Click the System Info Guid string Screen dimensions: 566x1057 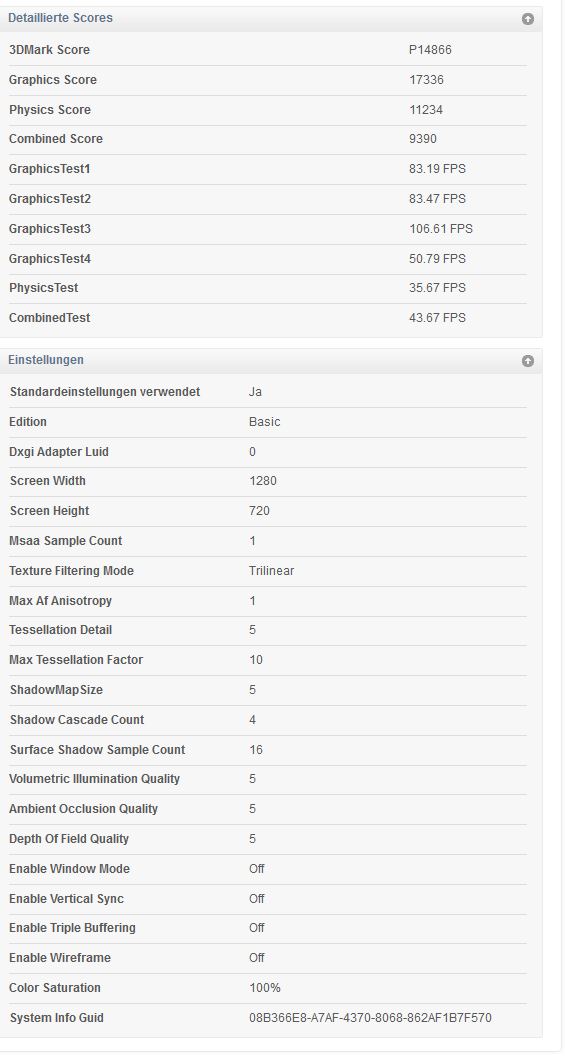[370, 1018]
